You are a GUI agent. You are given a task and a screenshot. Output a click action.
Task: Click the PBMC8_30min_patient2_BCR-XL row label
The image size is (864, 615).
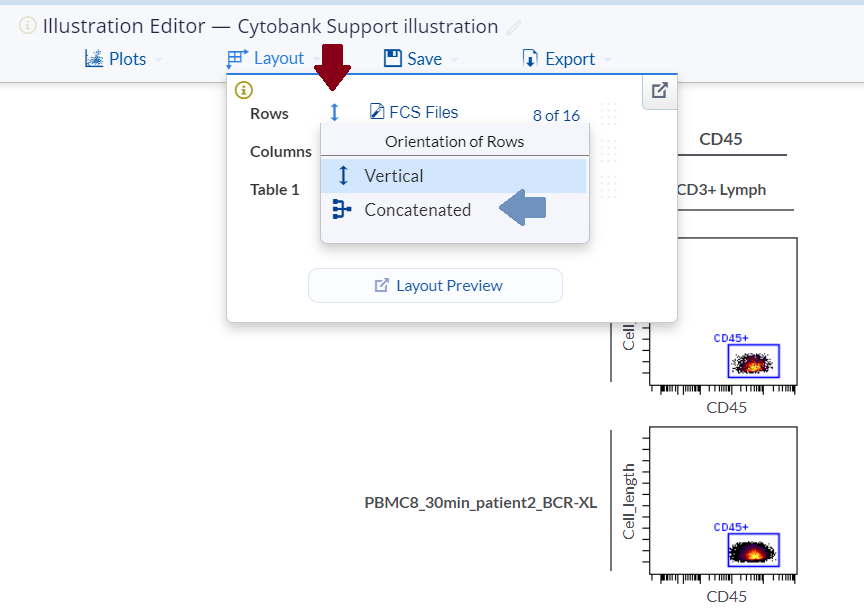(480, 502)
